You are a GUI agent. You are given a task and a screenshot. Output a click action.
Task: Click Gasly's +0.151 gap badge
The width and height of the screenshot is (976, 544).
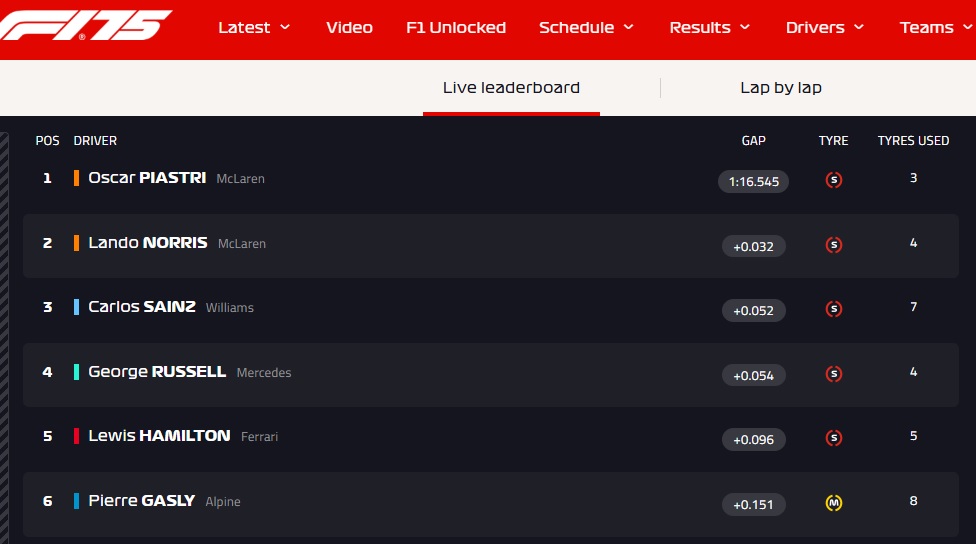(x=754, y=504)
